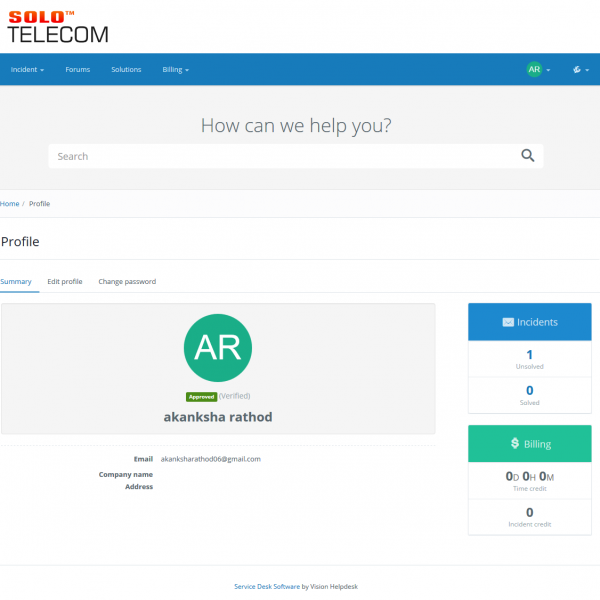This screenshot has width=600, height=600.
Task: Click the dollar icon in Billing panel
Action: pyautogui.click(x=515, y=443)
